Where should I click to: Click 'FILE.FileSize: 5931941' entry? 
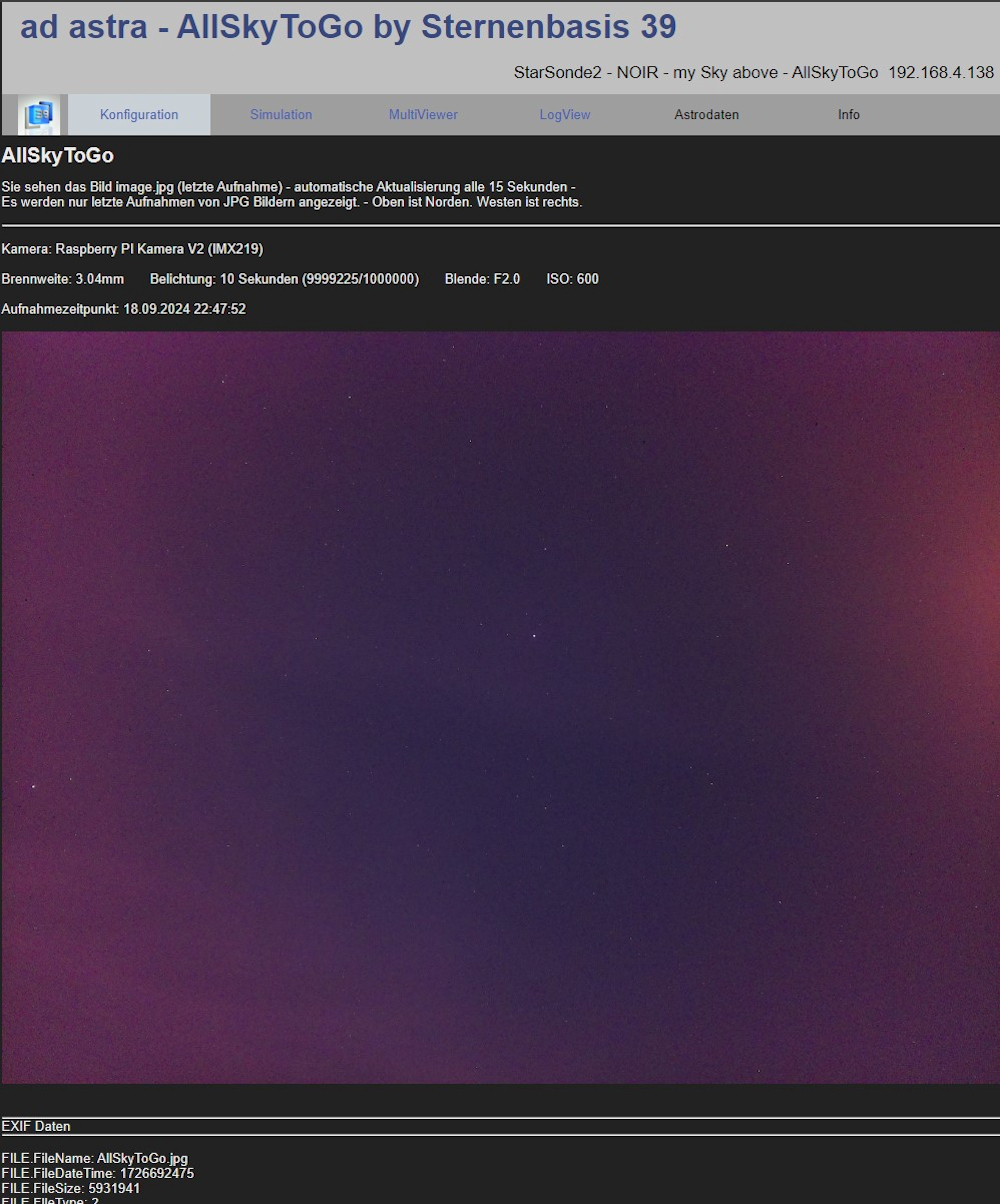pyautogui.click(x=71, y=1188)
